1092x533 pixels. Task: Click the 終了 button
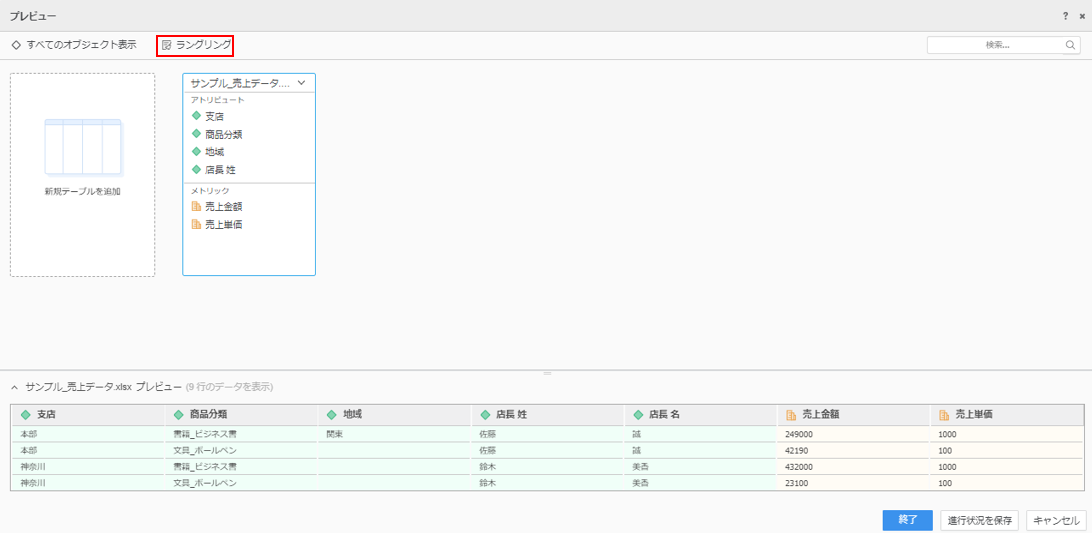907,520
